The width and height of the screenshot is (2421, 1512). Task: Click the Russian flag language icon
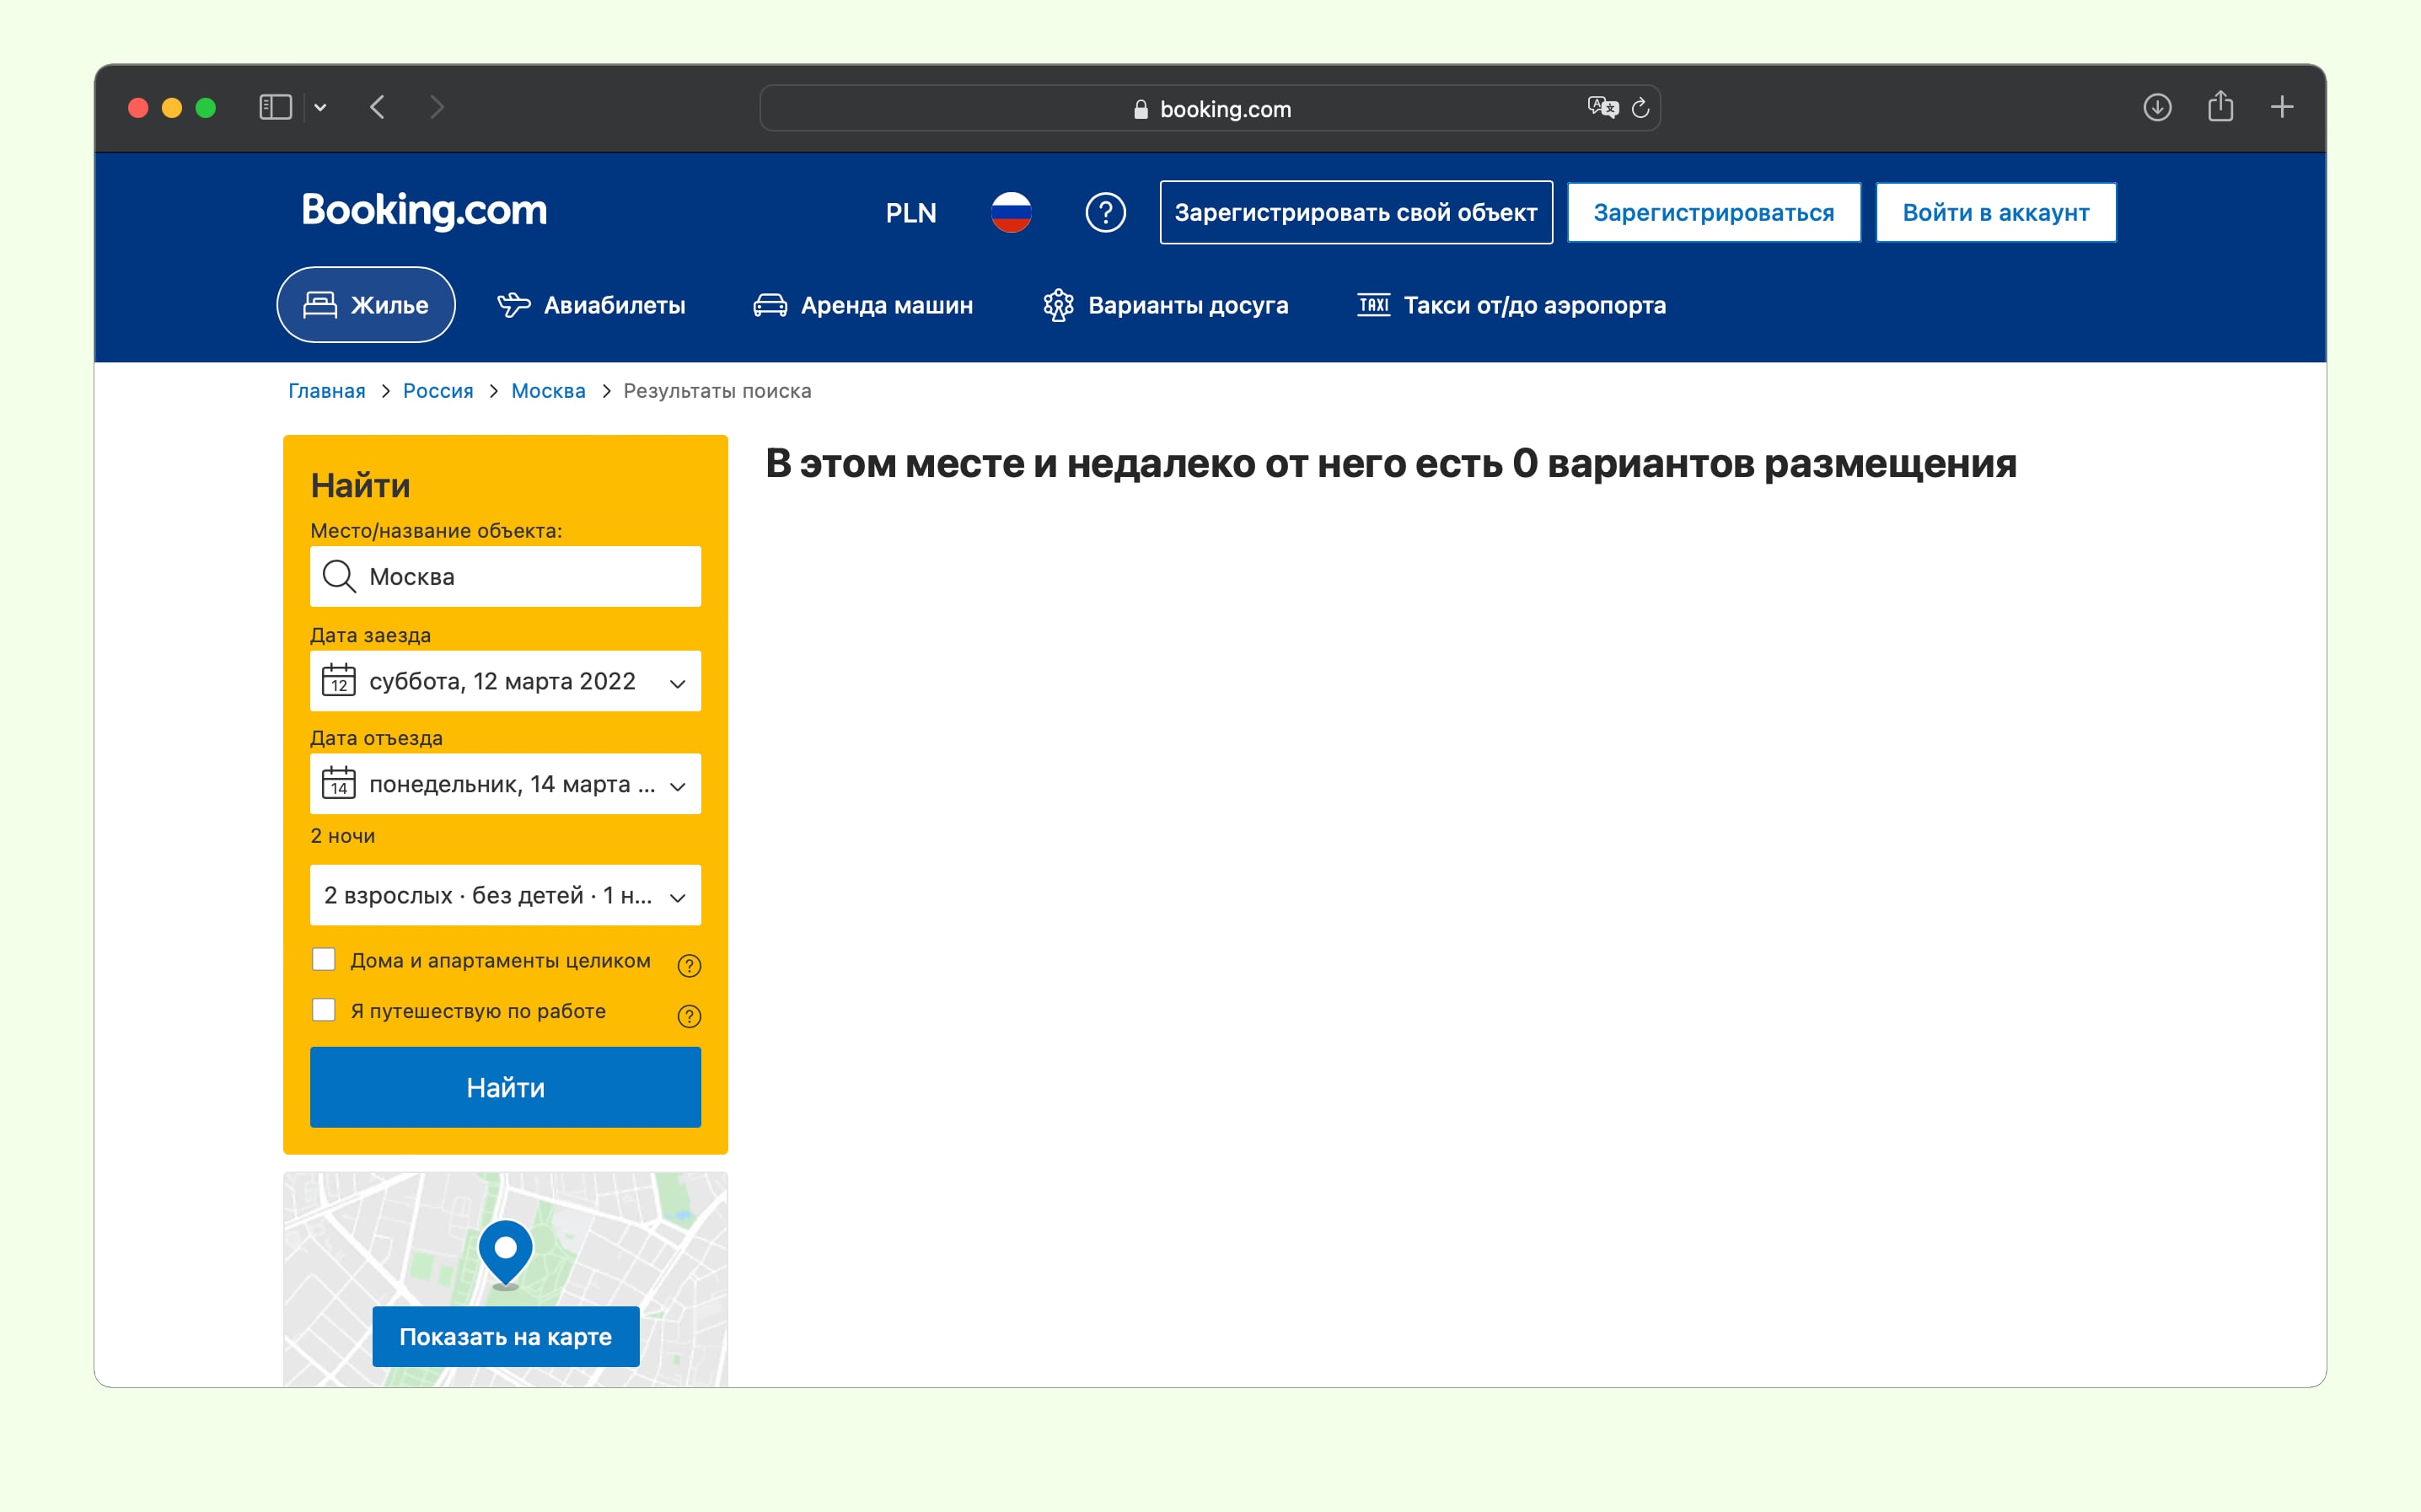[1011, 213]
